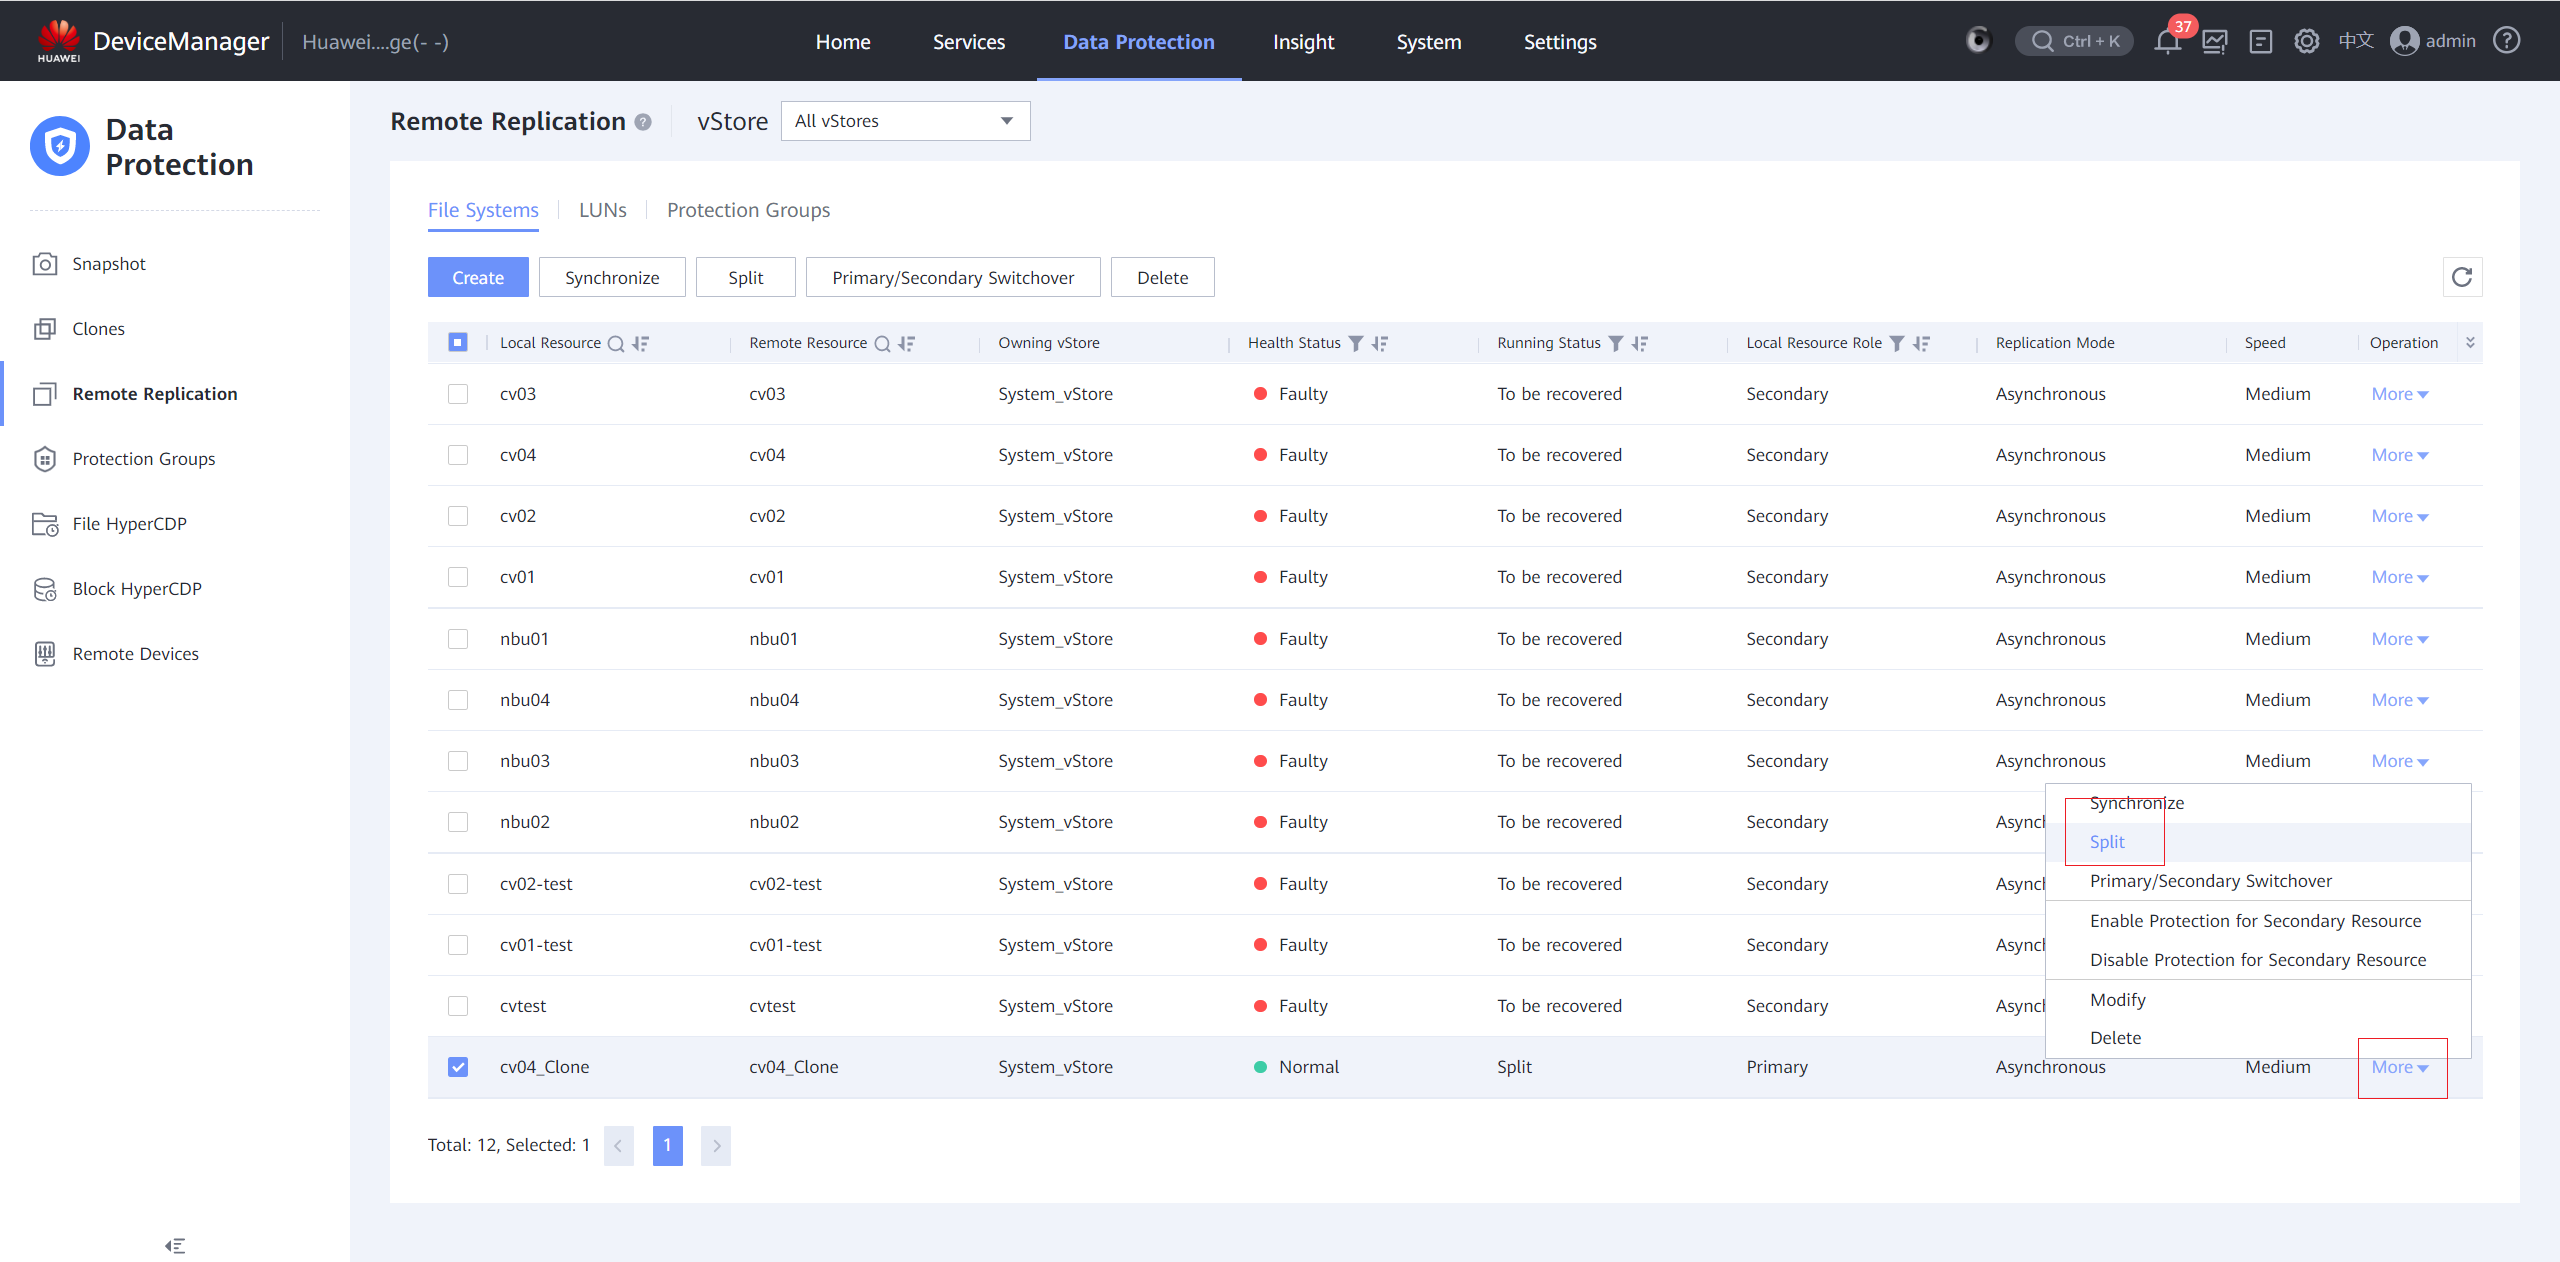Click the refresh table icon
The width and height of the screenshot is (2560, 1262).
tap(2462, 277)
